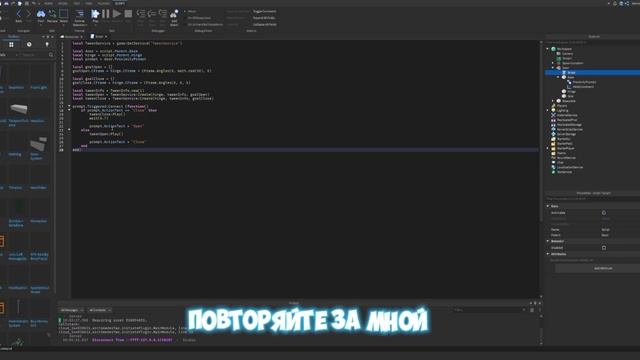This screenshot has width=640, height=360.
Task: Select On Unhandled Exceptions option
Action: (x=204, y=24)
